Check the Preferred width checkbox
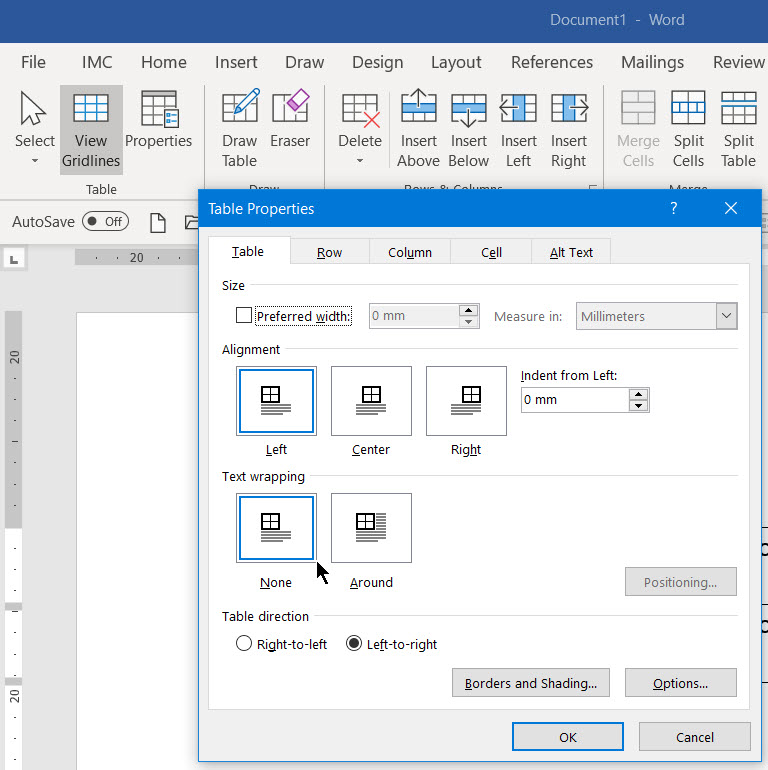The image size is (768, 770). [x=244, y=315]
